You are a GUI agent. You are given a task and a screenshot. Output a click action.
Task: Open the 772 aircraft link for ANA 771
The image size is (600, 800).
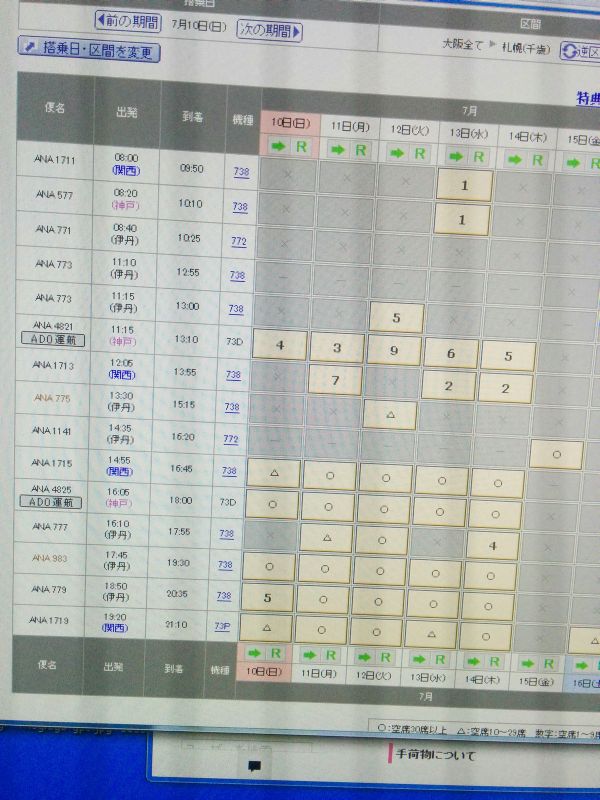point(239,241)
